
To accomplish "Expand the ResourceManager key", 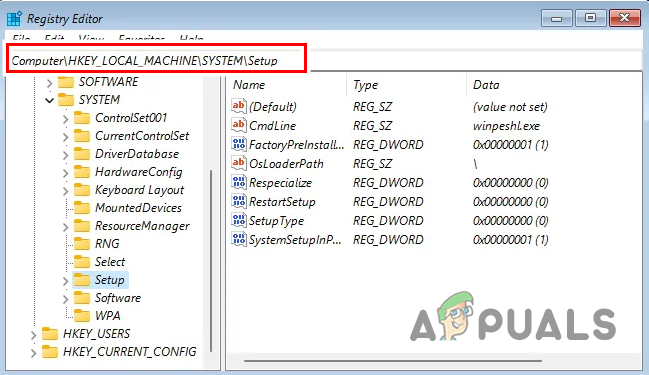I will pyautogui.click(x=65, y=227).
